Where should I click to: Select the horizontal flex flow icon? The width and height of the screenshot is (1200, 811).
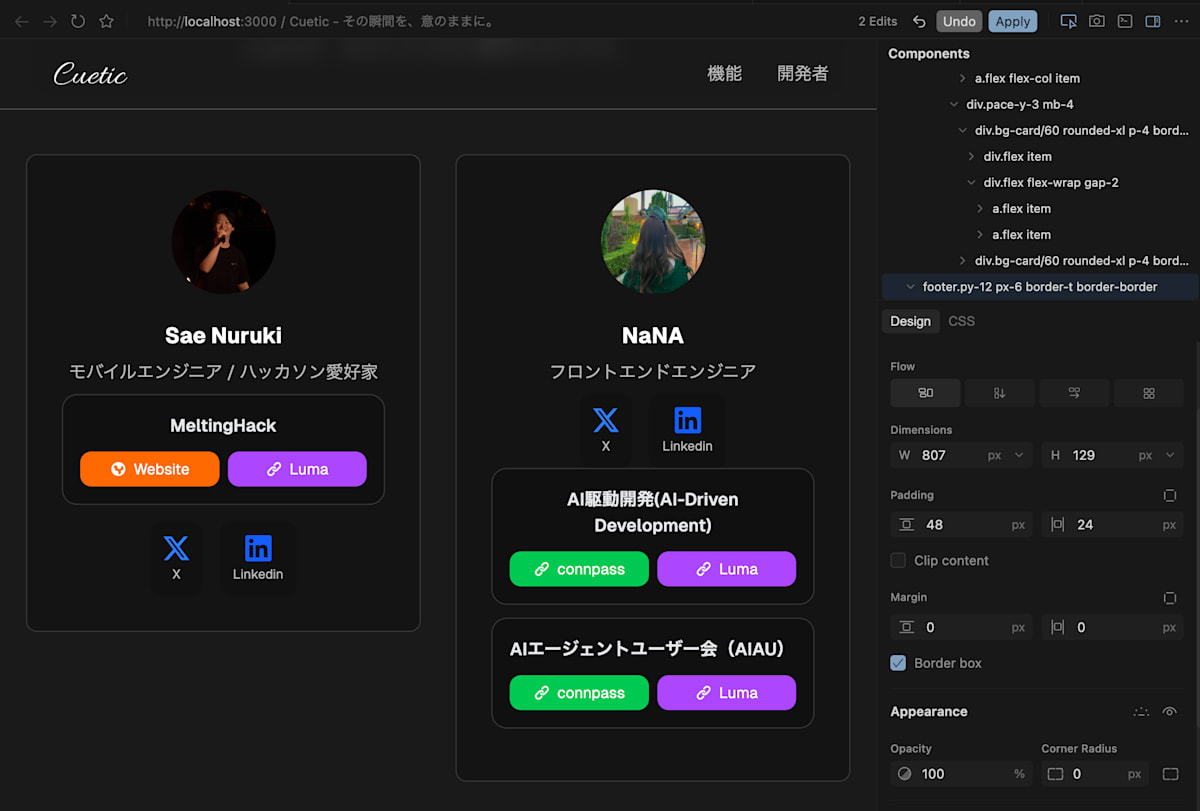(x=1074, y=393)
